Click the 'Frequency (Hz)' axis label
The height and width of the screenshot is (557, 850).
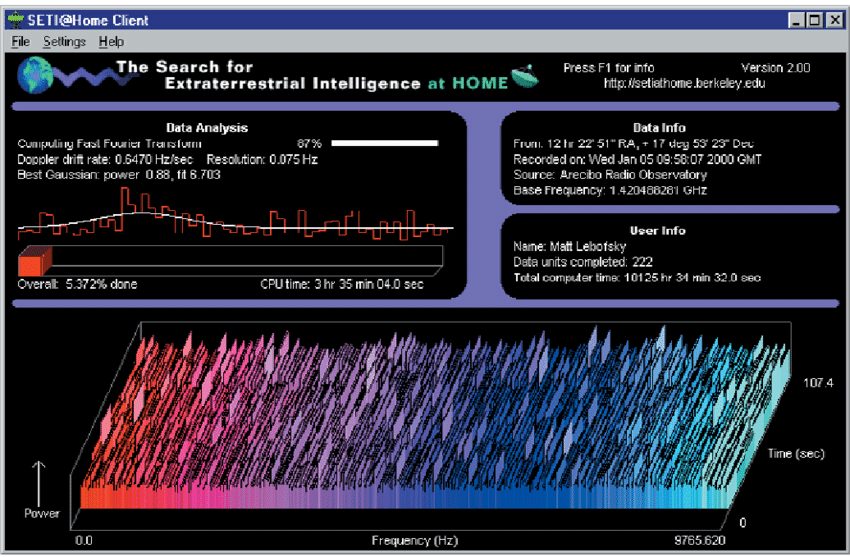click(x=415, y=540)
